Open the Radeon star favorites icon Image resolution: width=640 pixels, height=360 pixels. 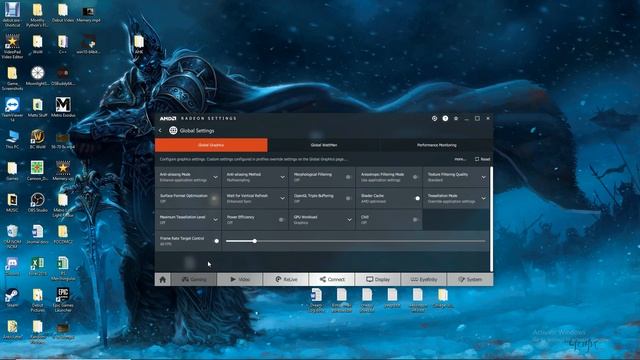pos(456,118)
